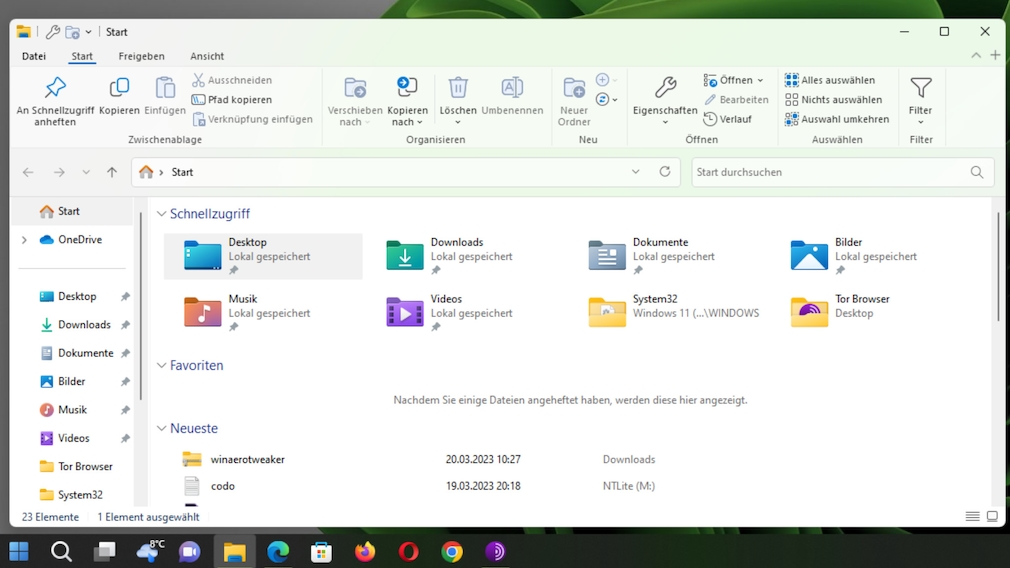Collapse the ribbon with the chevron

(976, 56)
